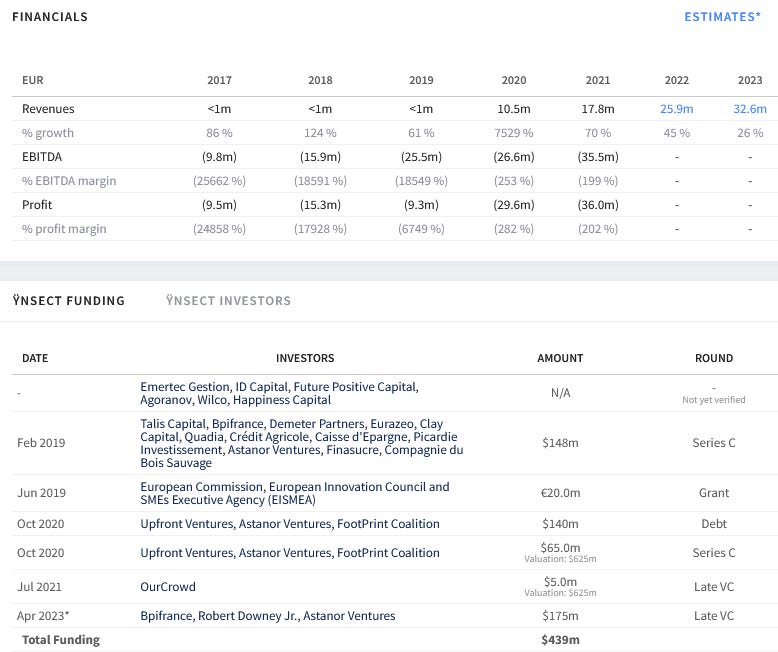Select the $148m Series C amount
Viewport: 778px width, 652px height.
tap(560, 443)
